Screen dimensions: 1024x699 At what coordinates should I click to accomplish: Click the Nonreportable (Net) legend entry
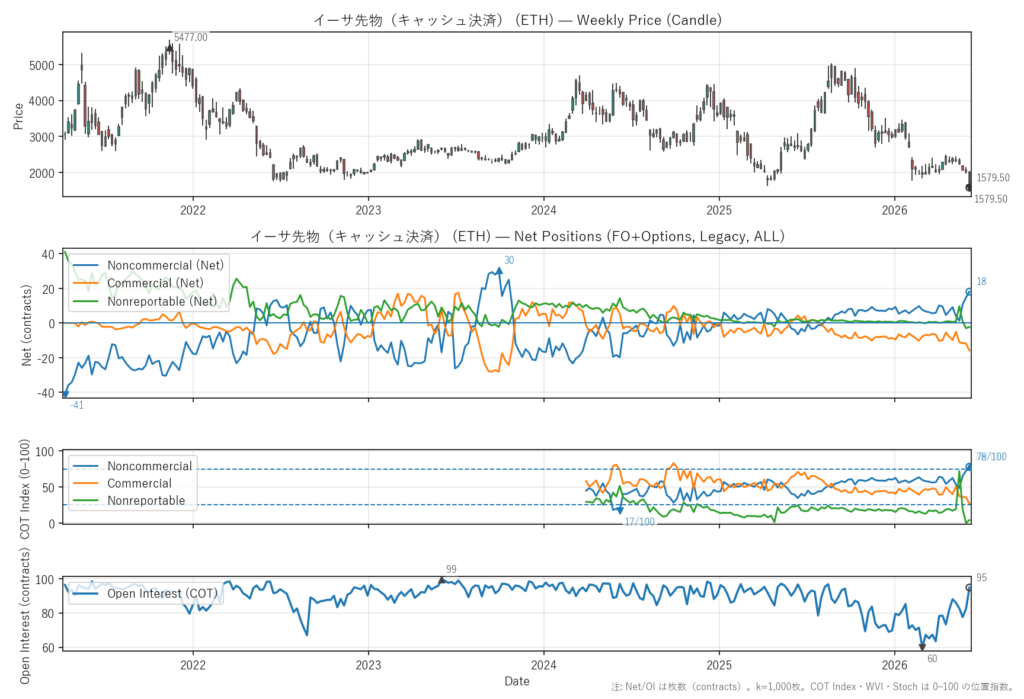[144, 301]
